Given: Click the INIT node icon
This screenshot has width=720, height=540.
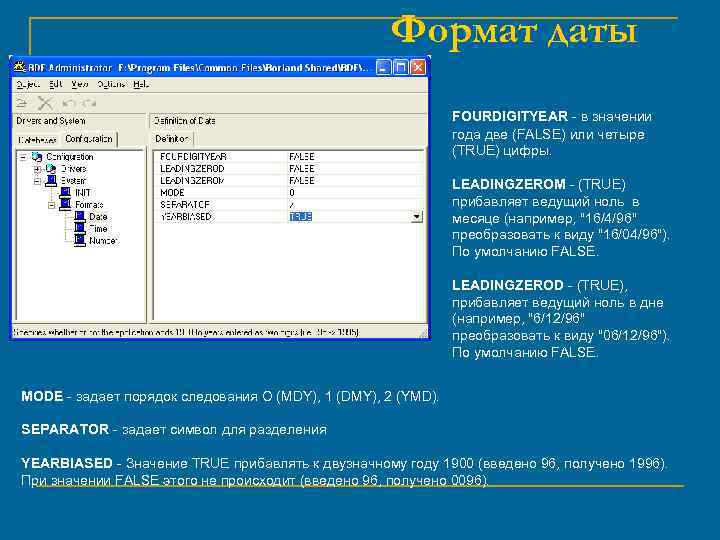Looking at the screenshot, I should 65,192.
